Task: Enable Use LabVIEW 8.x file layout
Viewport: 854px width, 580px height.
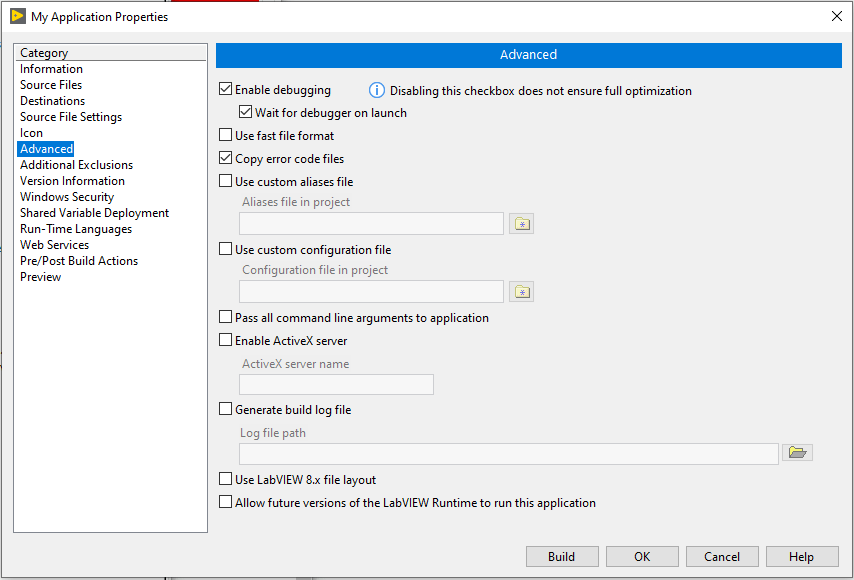Action: click(x=226, y=479)
